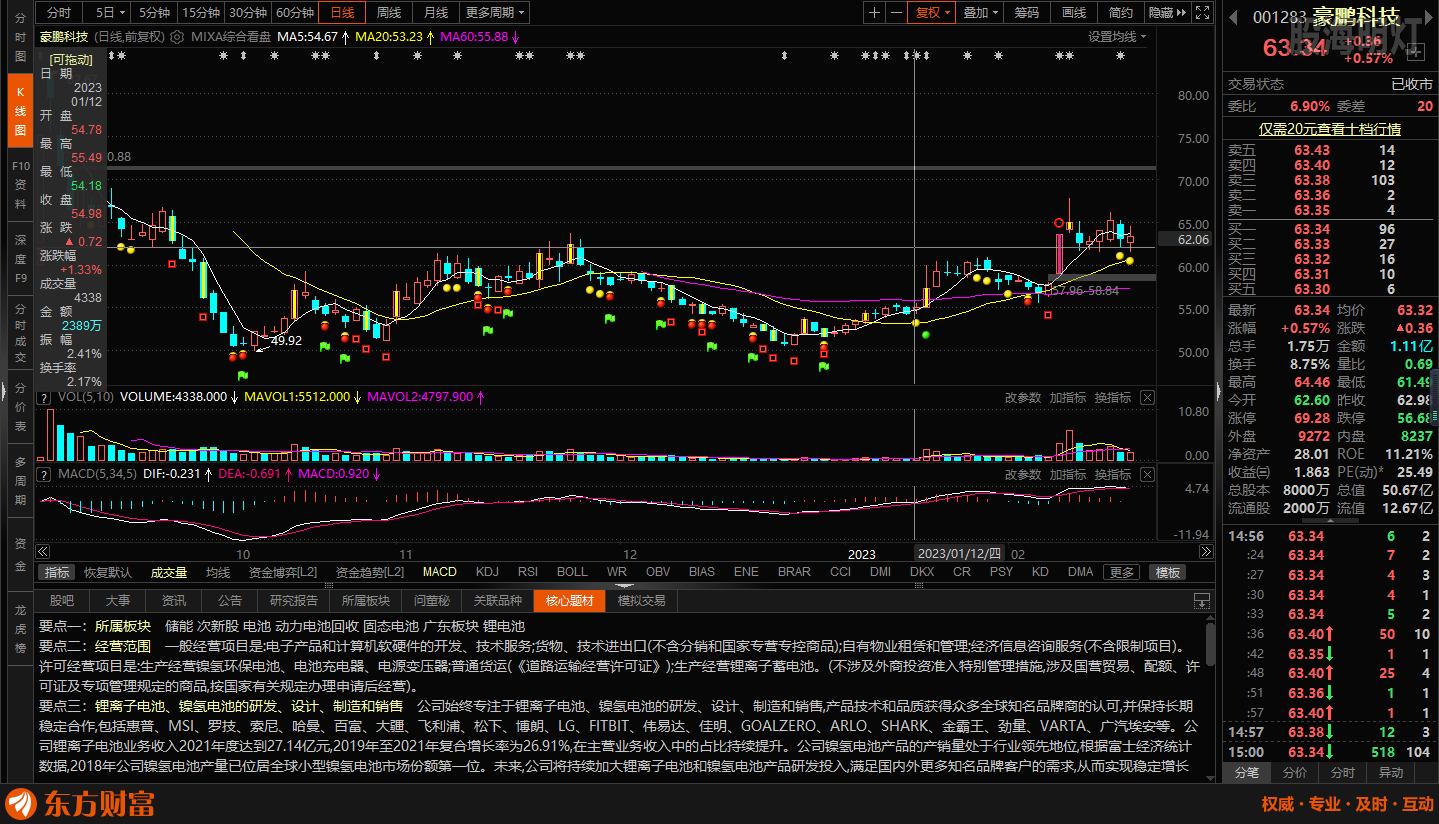
Task: Toggle 指标 mode button
Action: click(57, 573)
